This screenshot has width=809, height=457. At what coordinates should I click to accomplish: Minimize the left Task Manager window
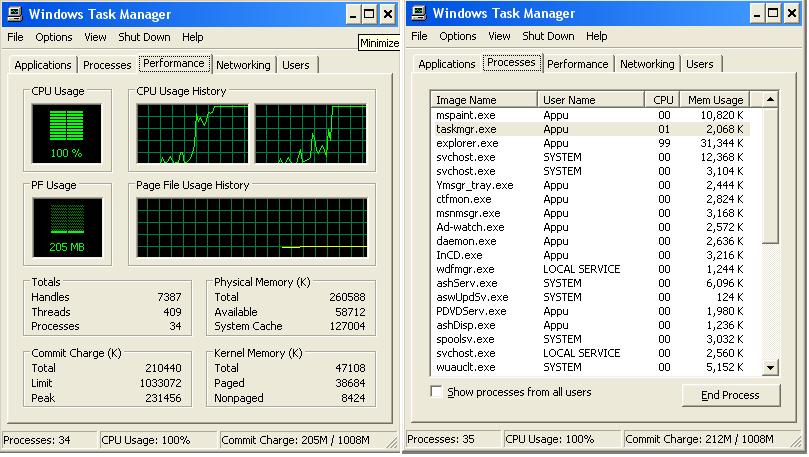pos(352,14)
